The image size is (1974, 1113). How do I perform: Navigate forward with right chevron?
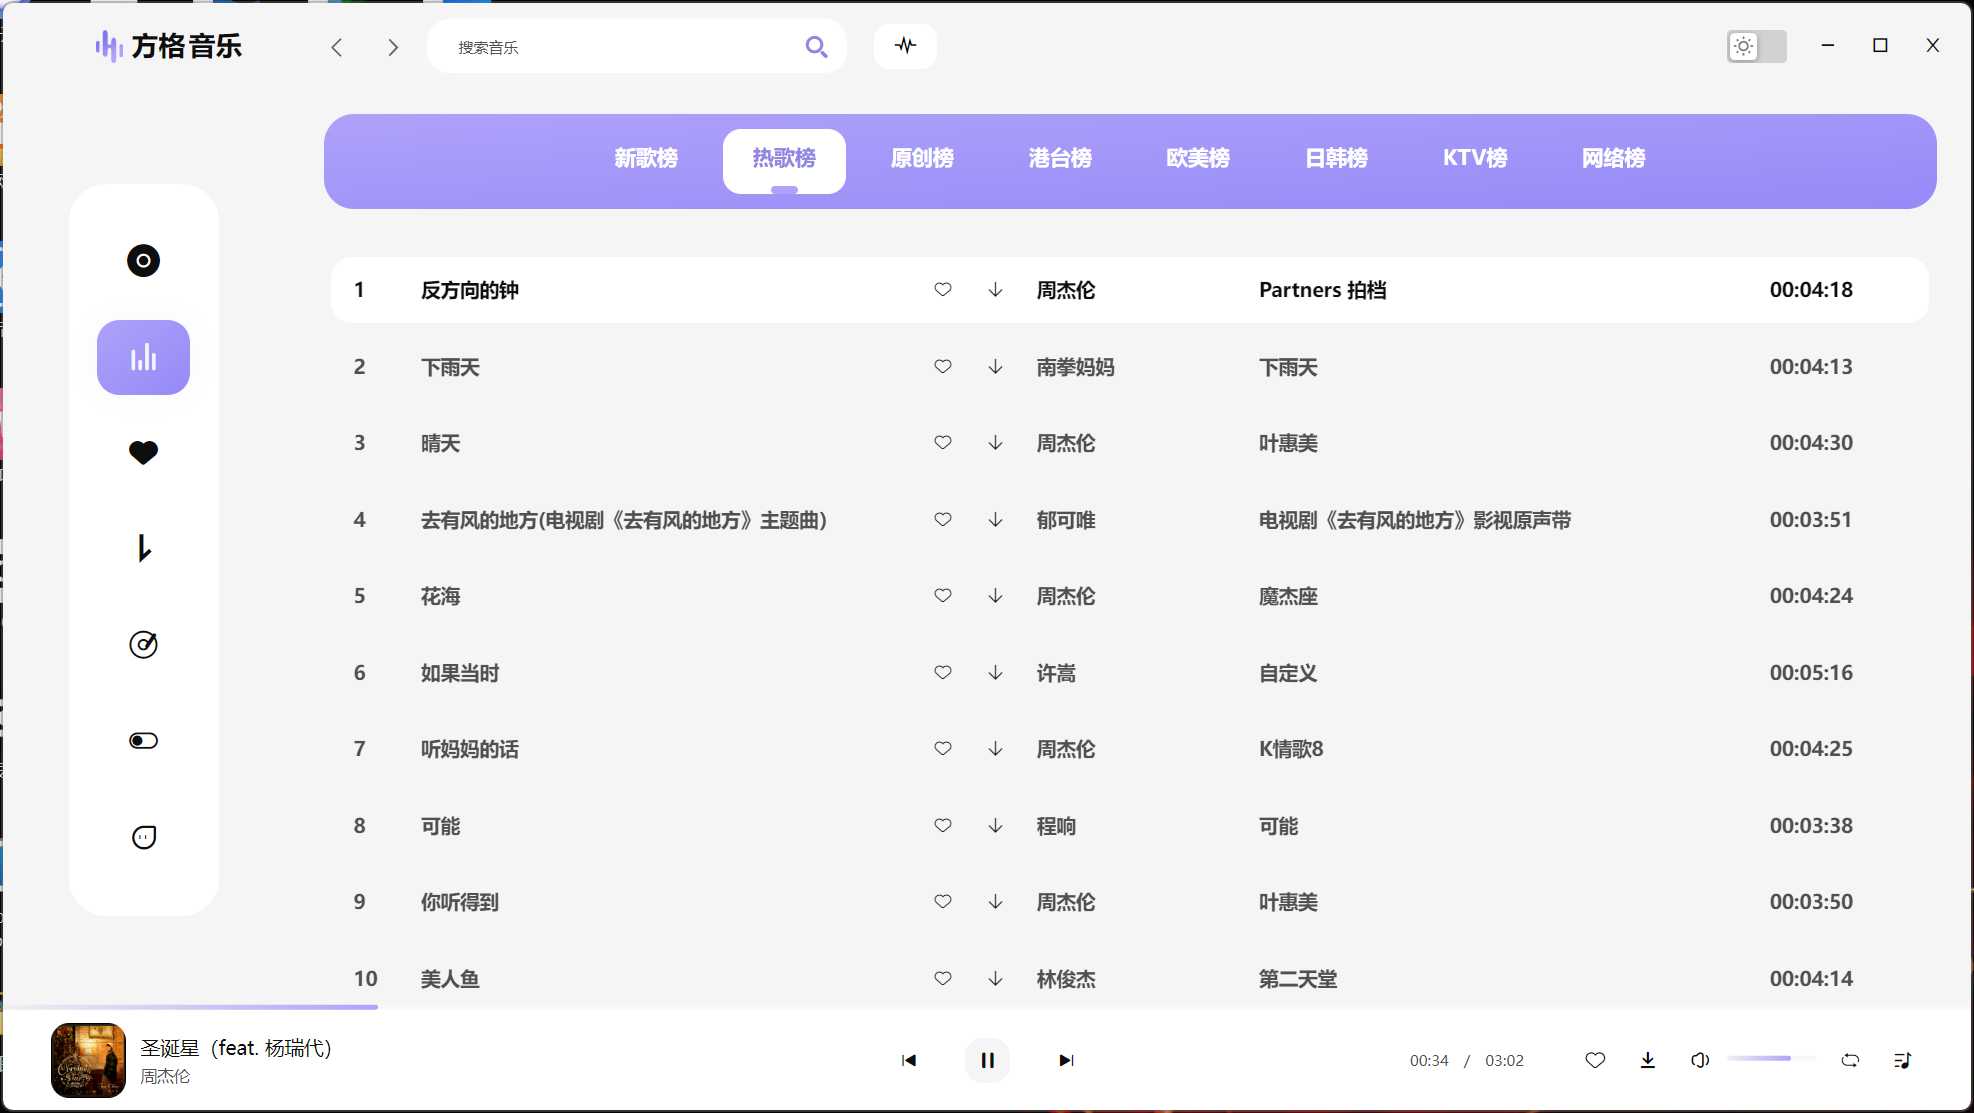coord(392,47)
